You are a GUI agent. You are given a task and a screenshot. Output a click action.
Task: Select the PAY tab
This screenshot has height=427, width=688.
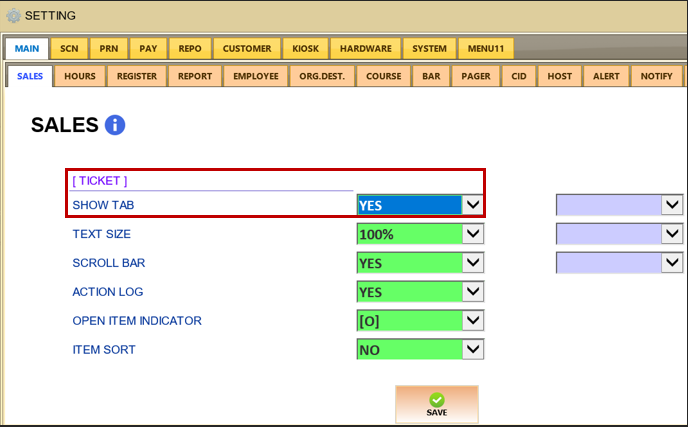(x=147, y=48)
